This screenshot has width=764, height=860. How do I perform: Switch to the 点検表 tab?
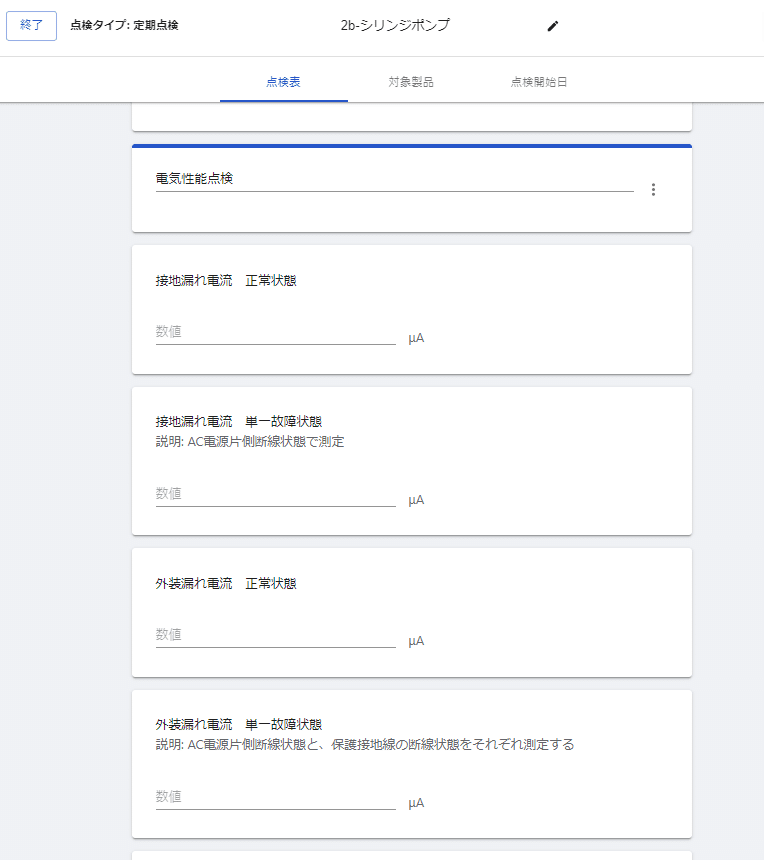coord(284,82)
